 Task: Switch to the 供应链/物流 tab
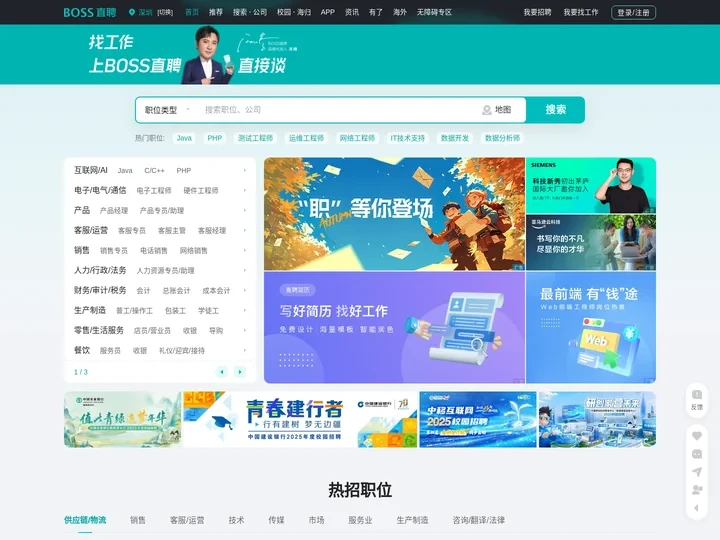point(85,520)
